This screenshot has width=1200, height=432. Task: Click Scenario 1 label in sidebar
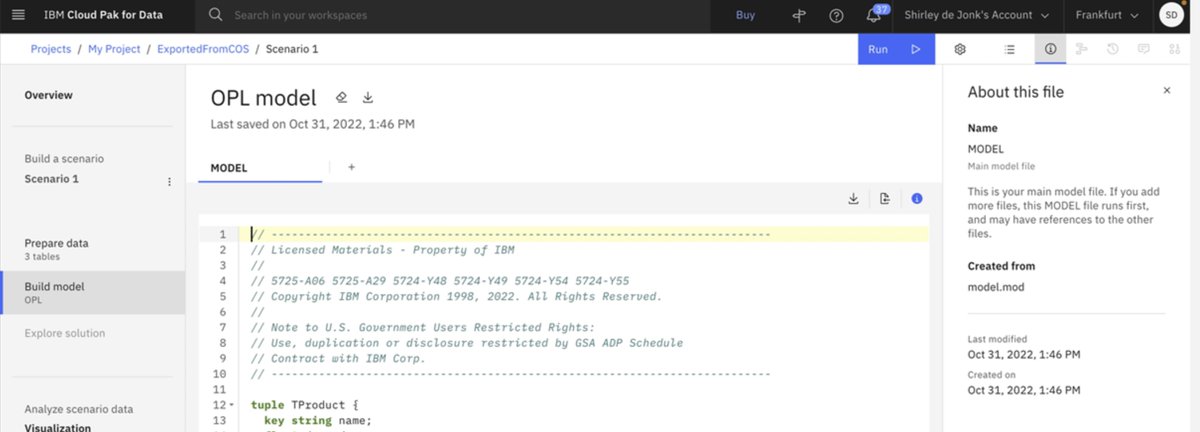tap(51, 179)
